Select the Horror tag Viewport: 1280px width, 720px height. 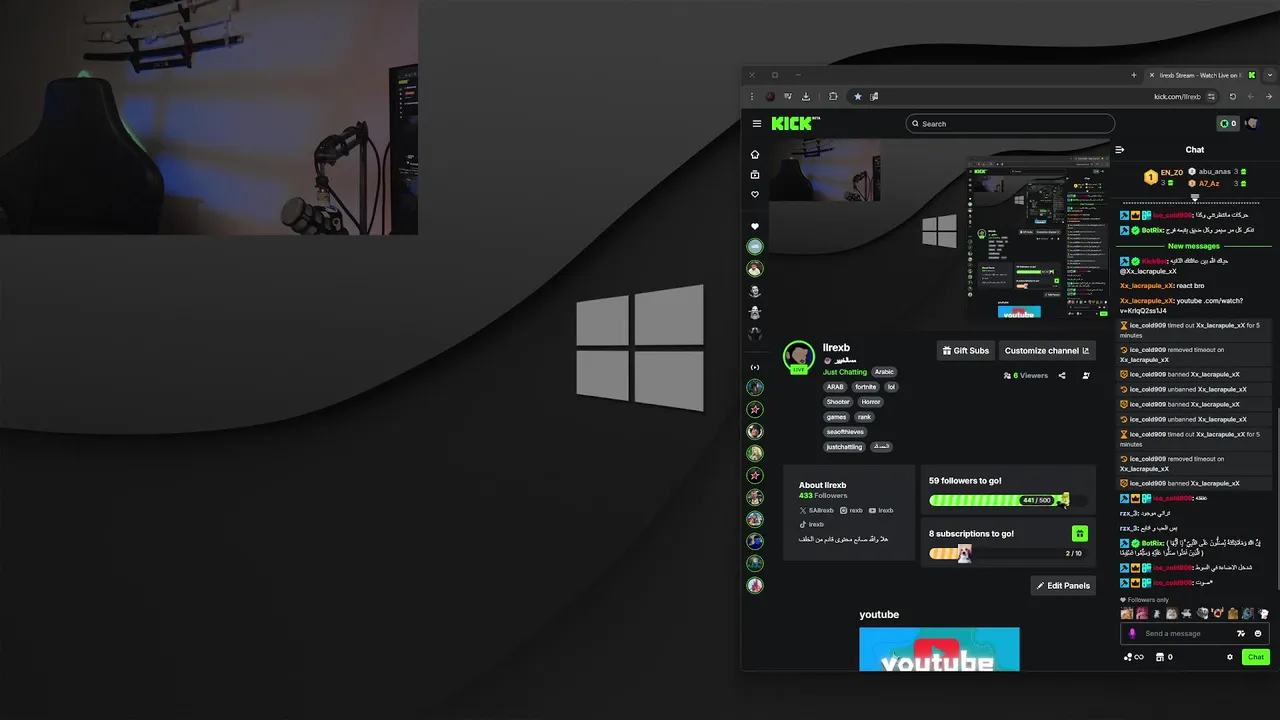(871, 402)
